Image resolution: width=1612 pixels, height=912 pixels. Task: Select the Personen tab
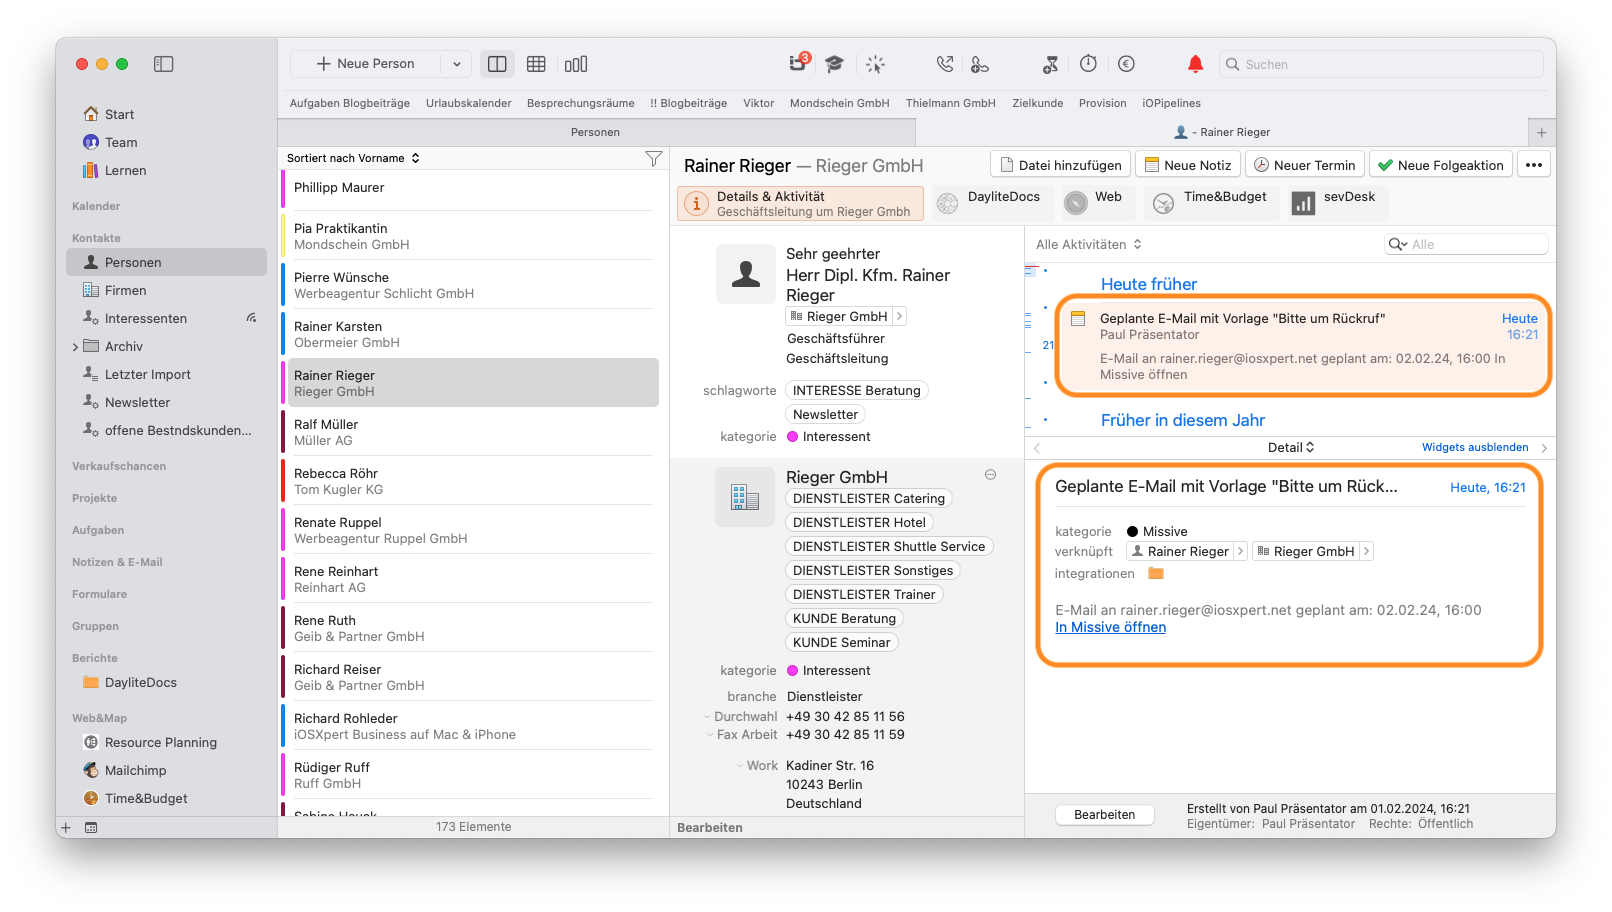(596, 132)
